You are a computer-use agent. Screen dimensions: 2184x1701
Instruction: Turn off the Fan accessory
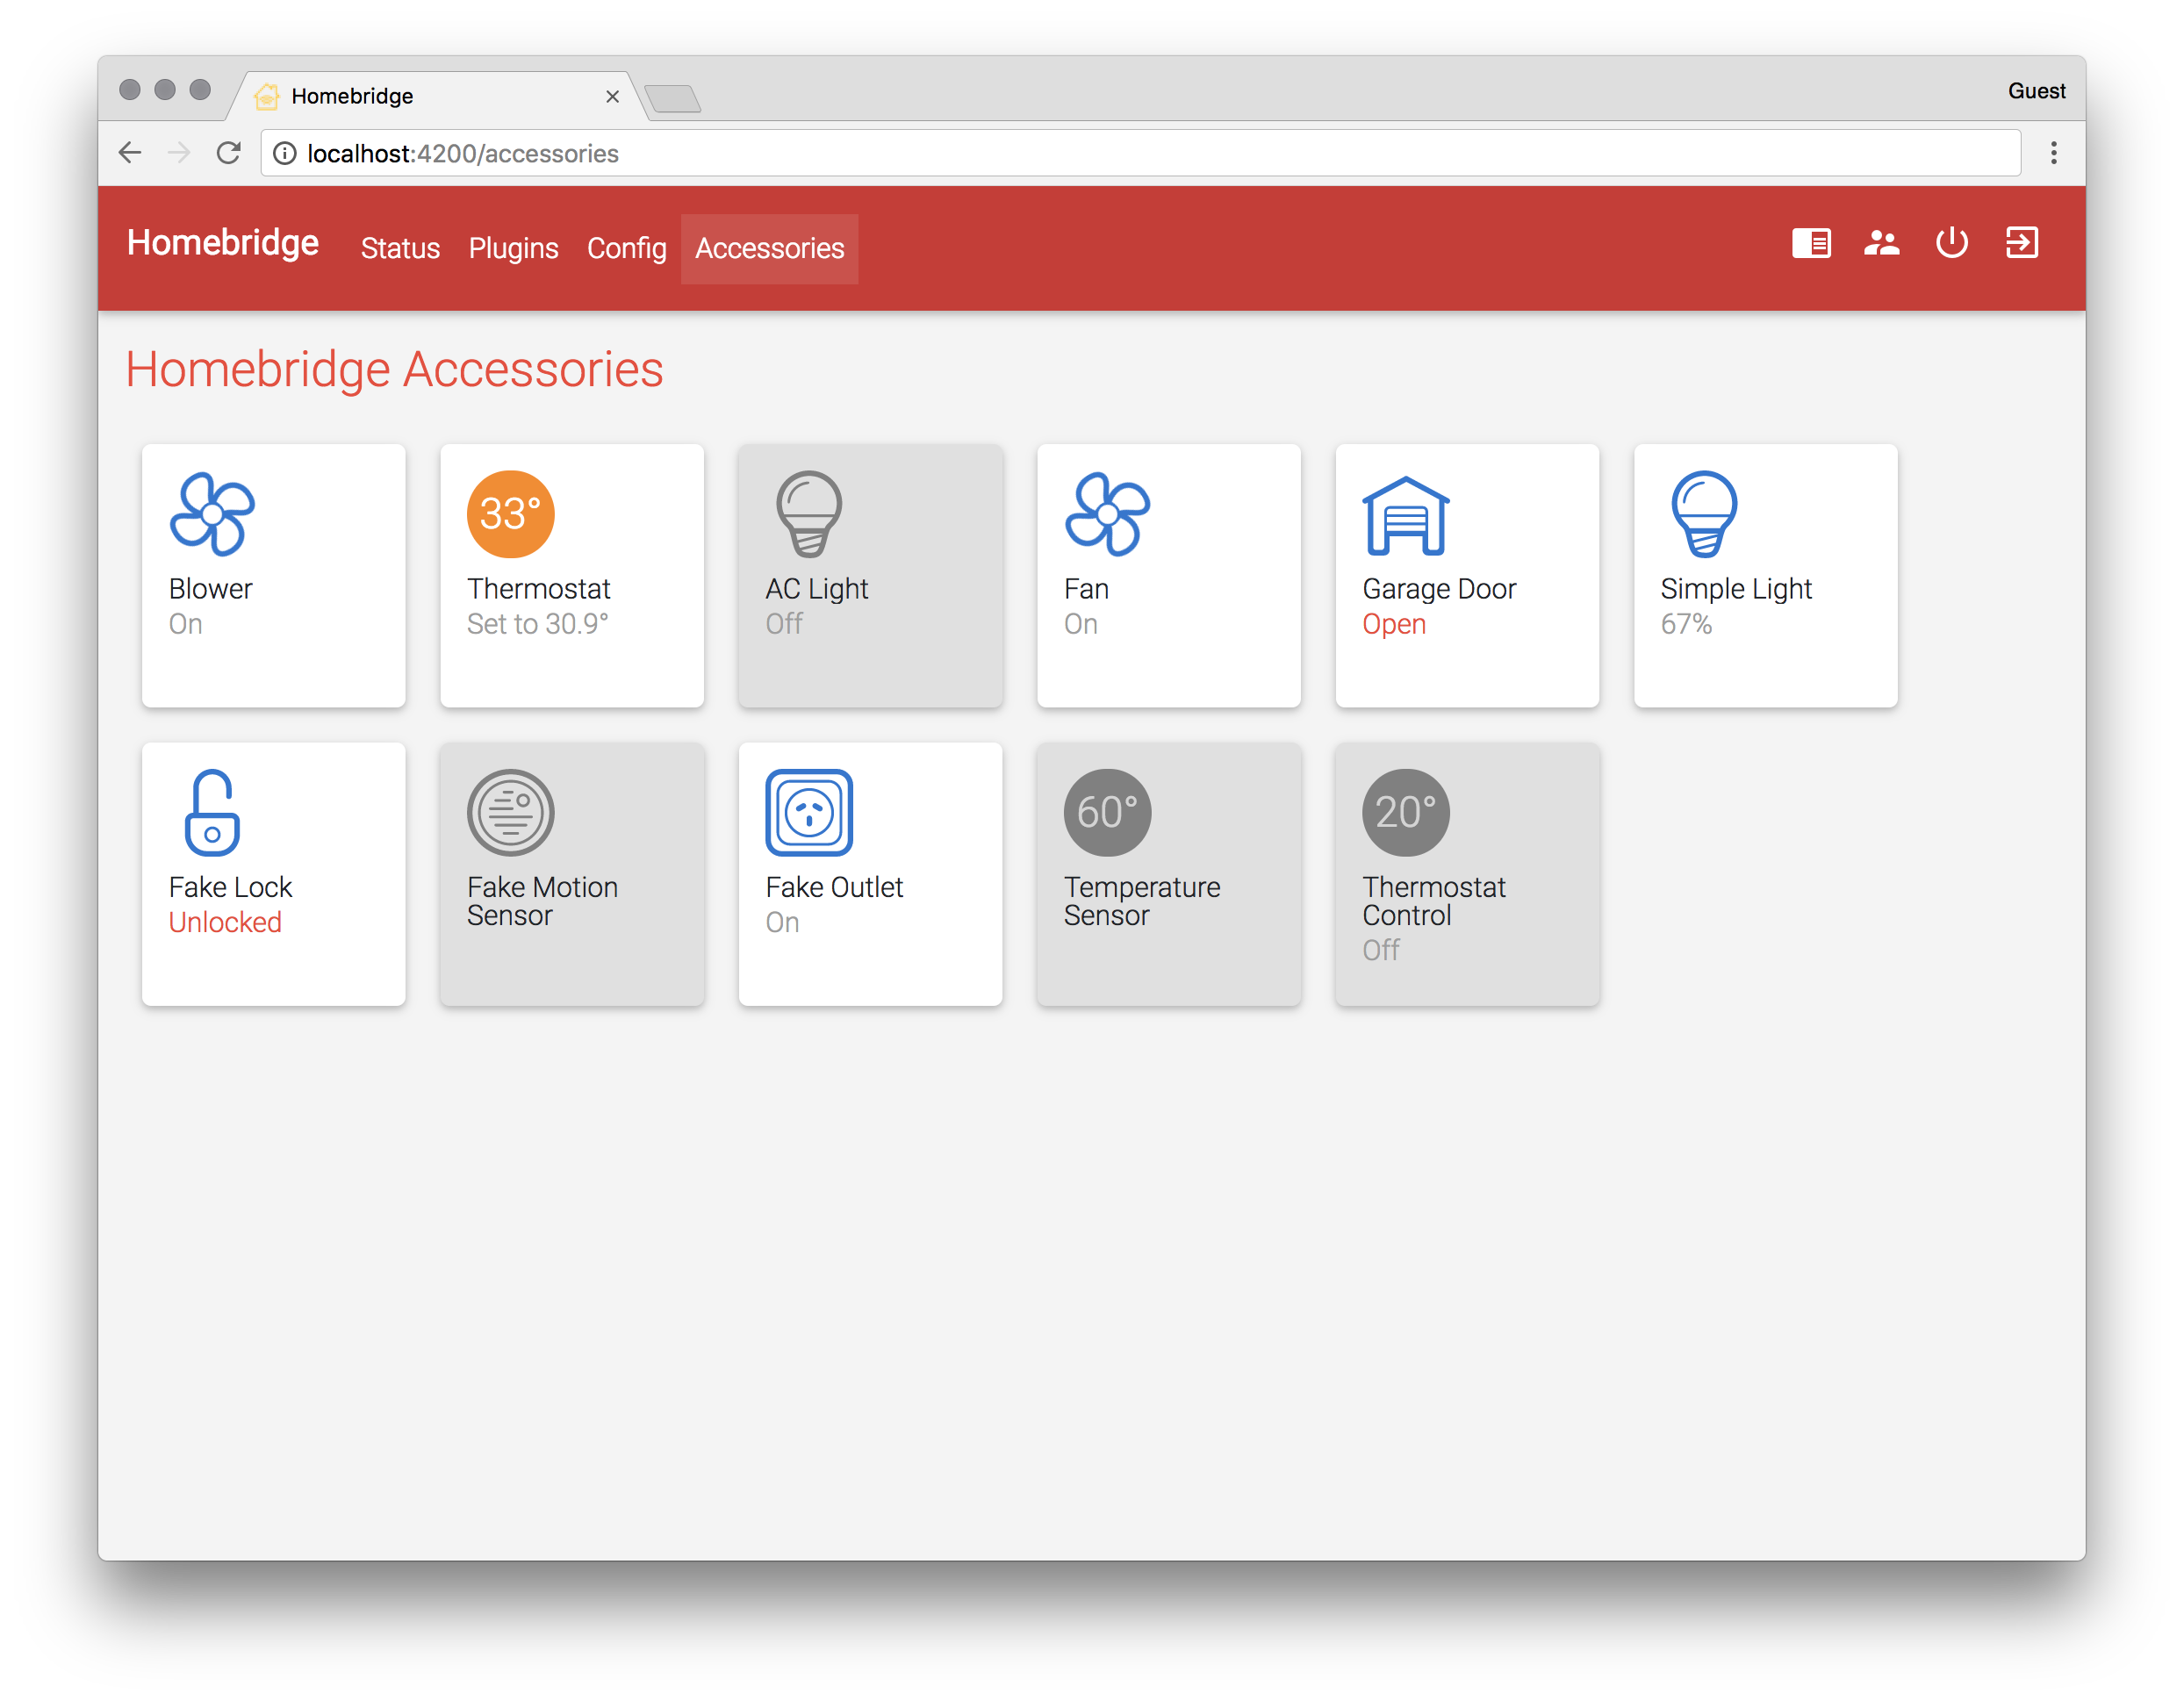(x=1168, y=575)
